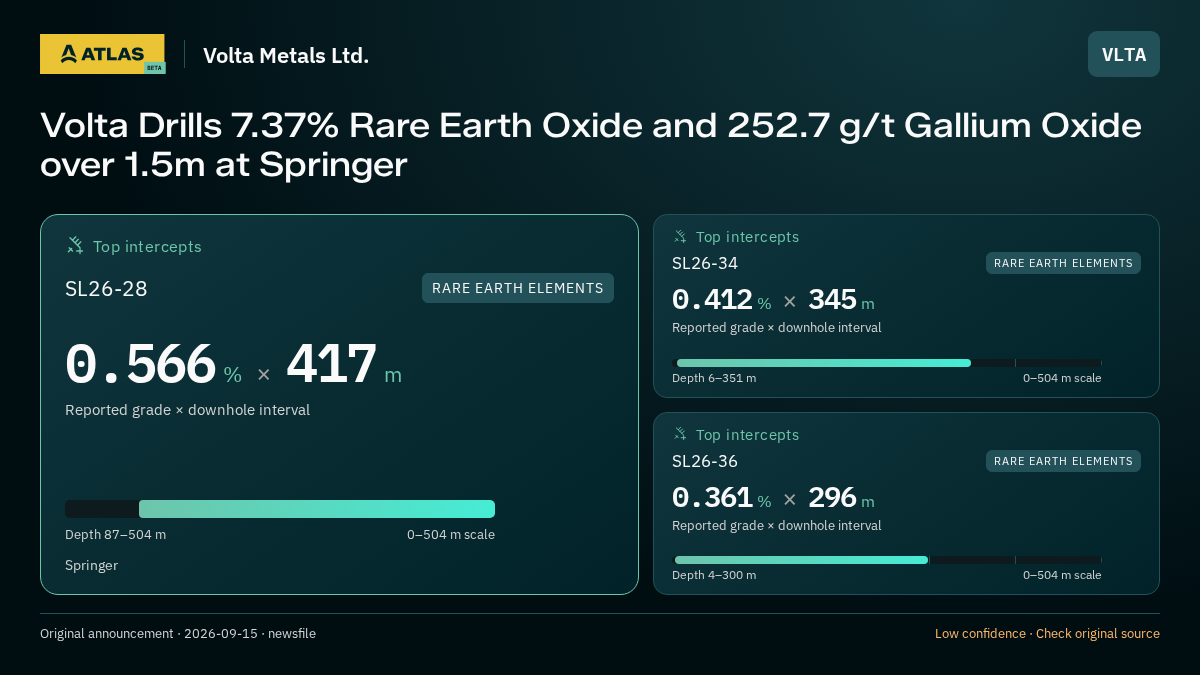The height and width of the screenshot is (675, 1200).
Task: Click the 'Depth 87–504 m' label
Action: tap(116, 534)
